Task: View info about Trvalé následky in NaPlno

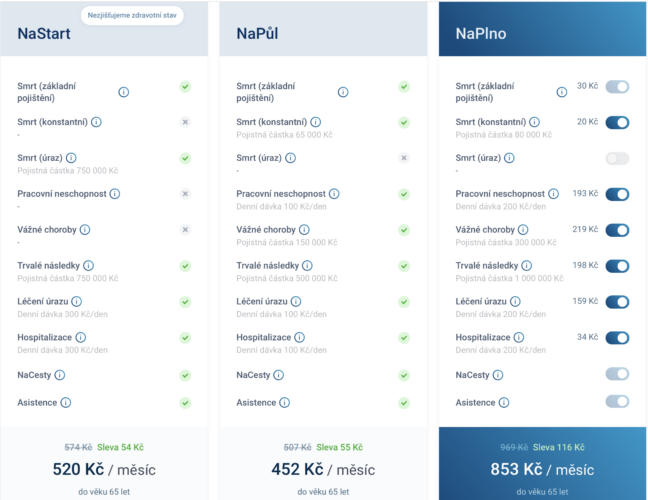Action: [526, 265]
